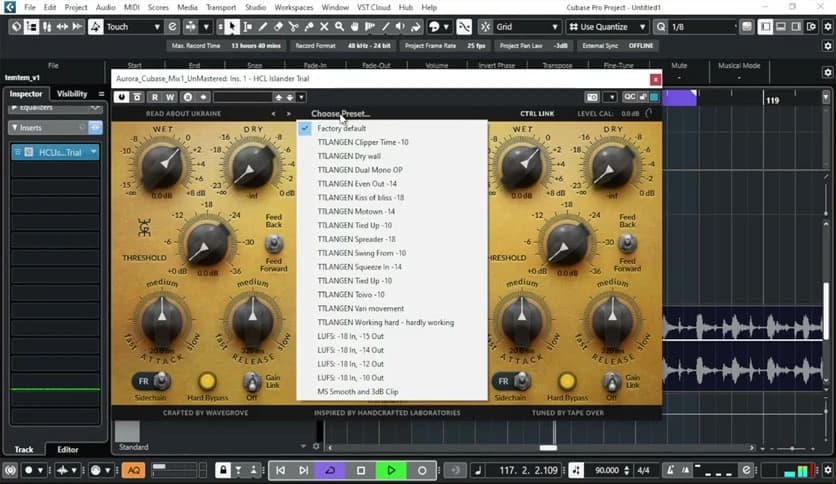Viewport: 836px width, 484px height.
Task: Click the plugin QC quick controls button
Action: pyautogui.click(x=630, y=96)
